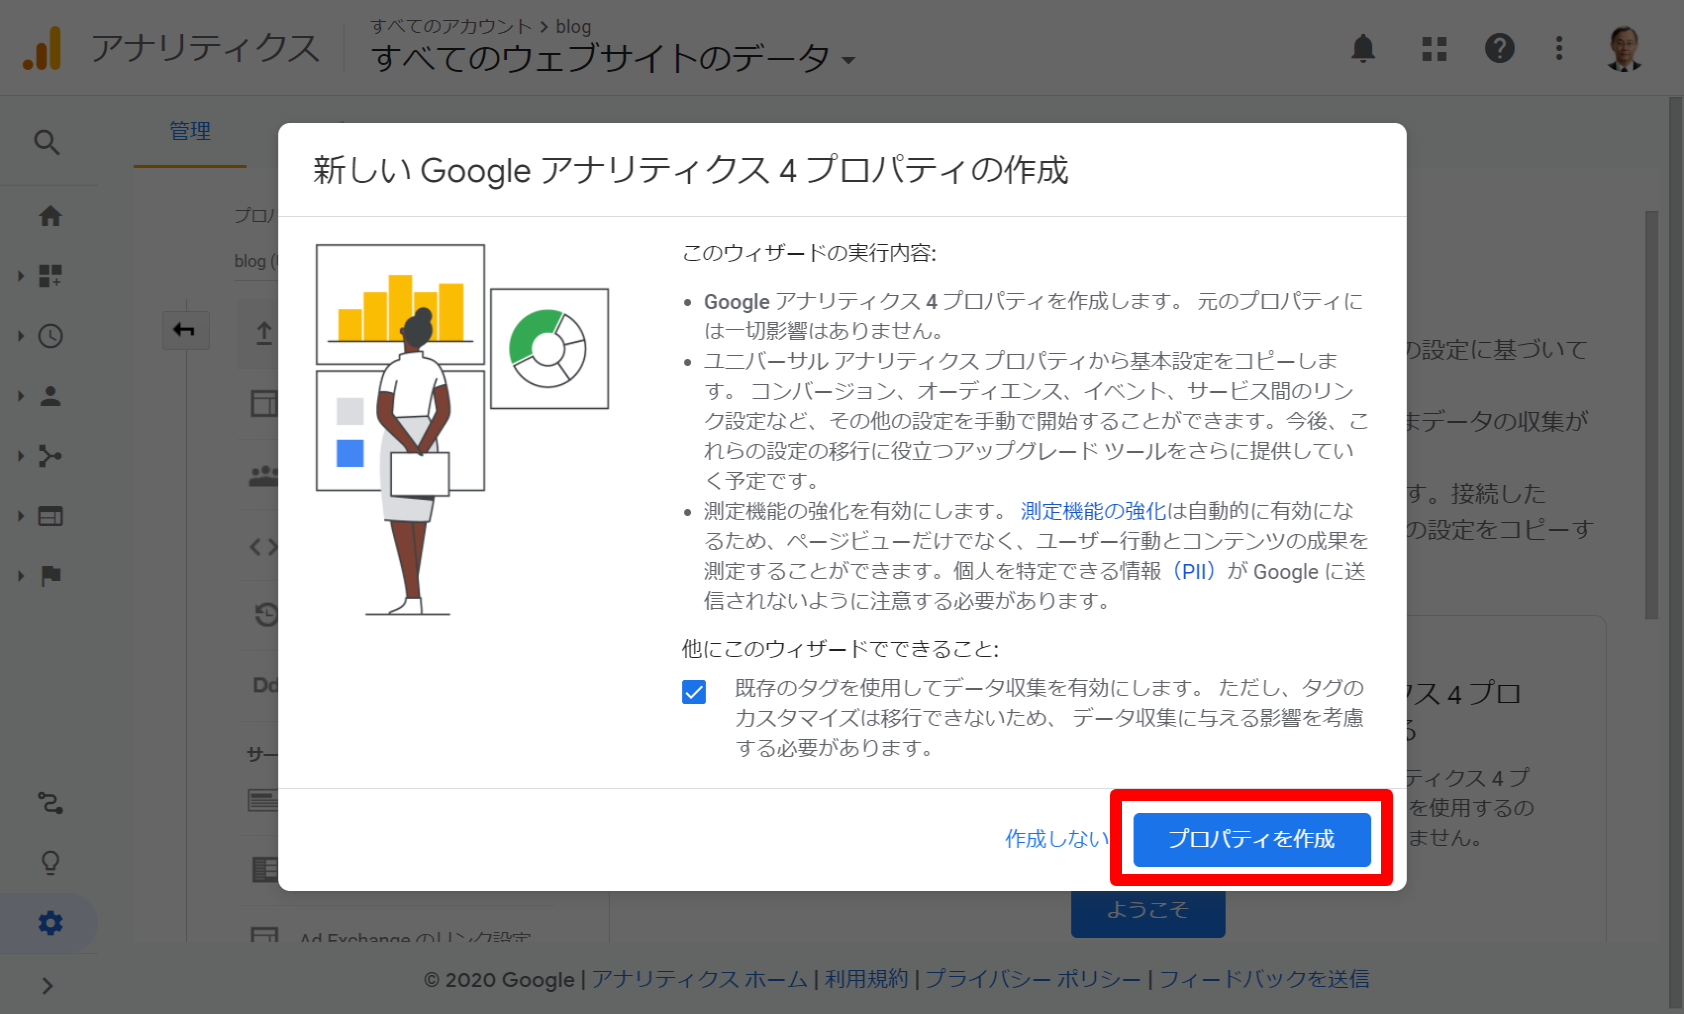1684x1014 pixels.
Task: Open the Attribution icon in sidebar
Action: (x=50, y=803)
